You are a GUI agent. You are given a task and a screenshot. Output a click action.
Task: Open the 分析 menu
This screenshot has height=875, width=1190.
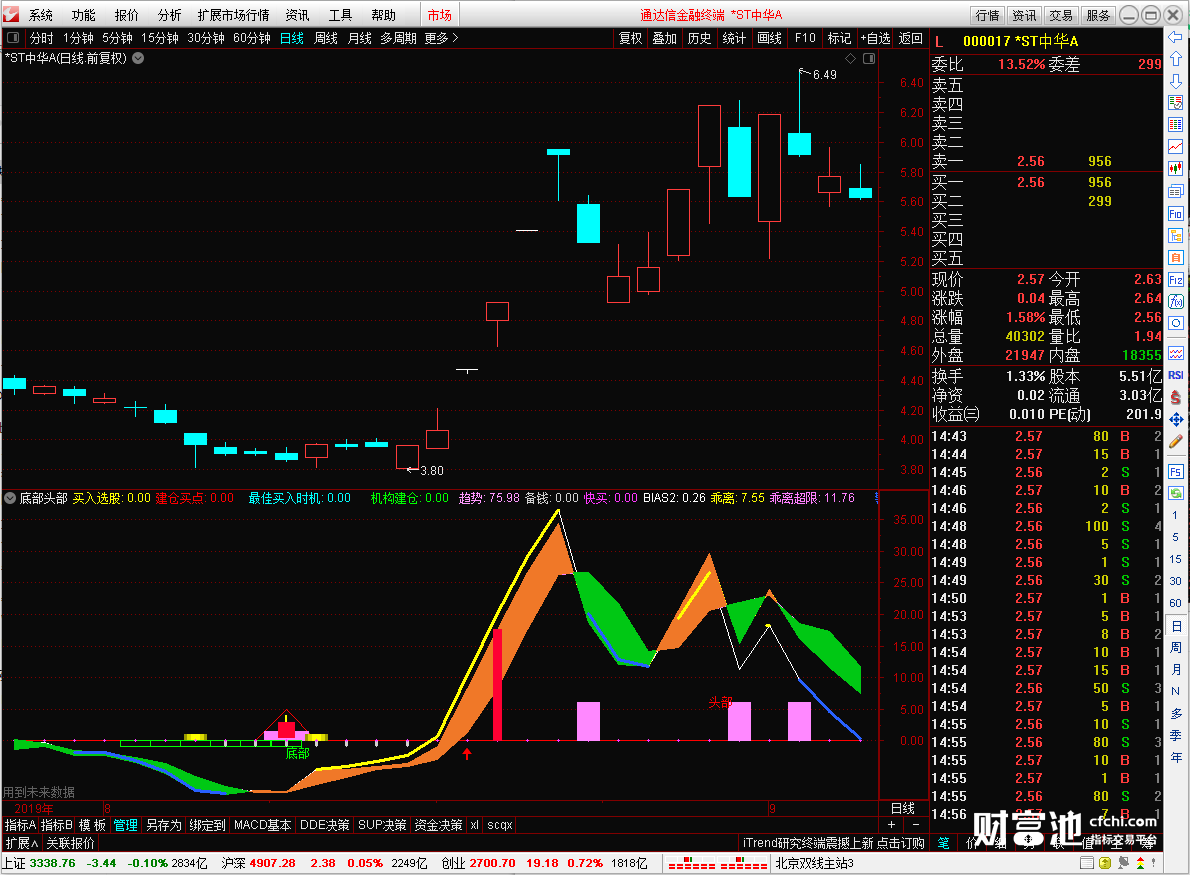(x=169, y=15)
